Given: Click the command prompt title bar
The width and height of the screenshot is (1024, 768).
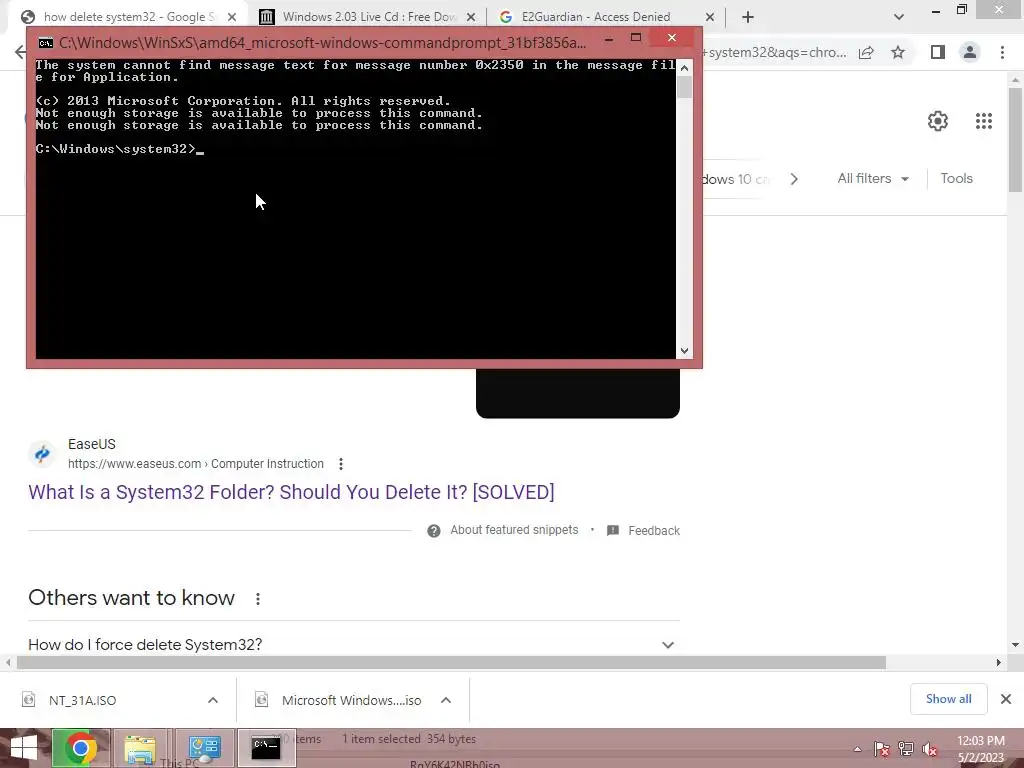Looking at the screenshot, I should (x=322, y=43).
